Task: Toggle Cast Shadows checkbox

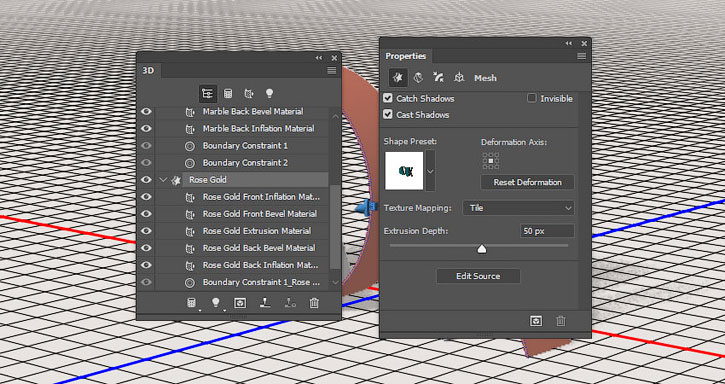Action: [x=388, y=115]
